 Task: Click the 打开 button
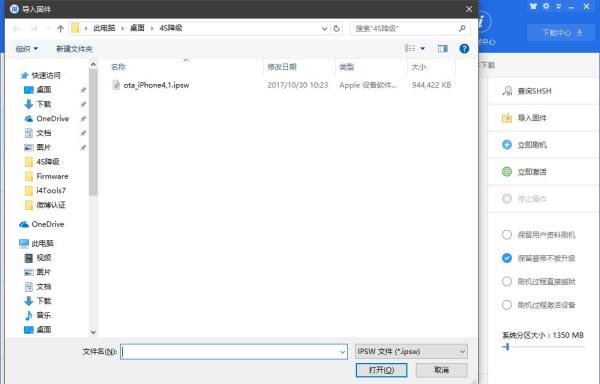[381, 370]
